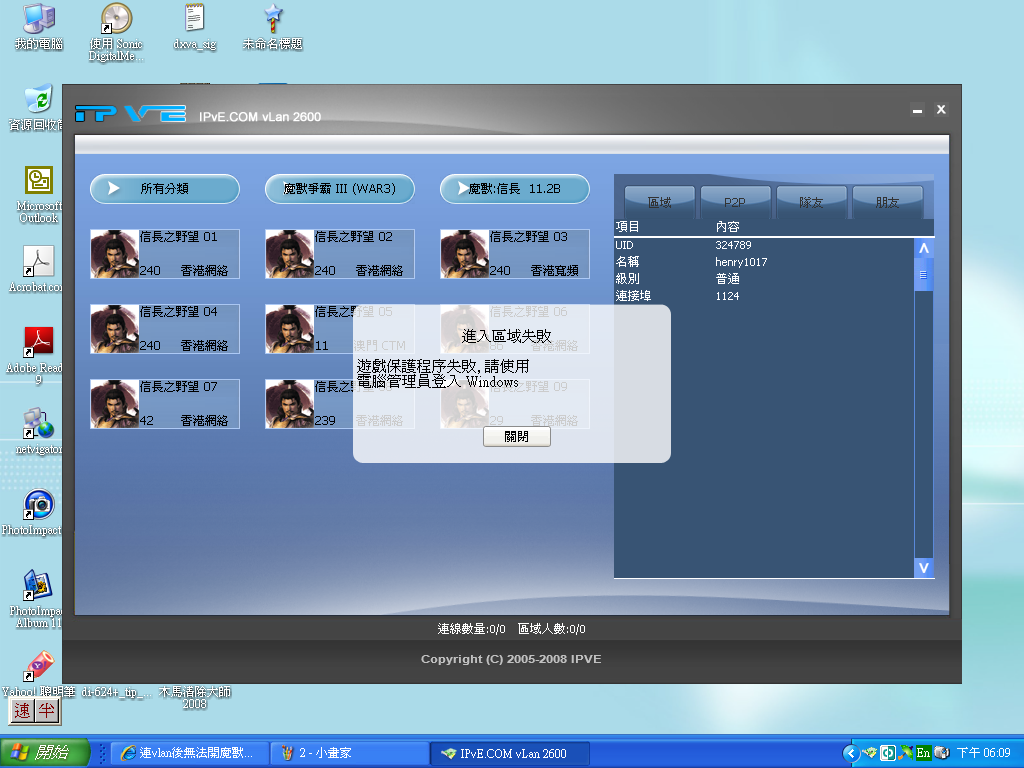Click the En language tray indicator
Image resolution: width=1024 pixels, height=768 pixels.
point(923,753)
